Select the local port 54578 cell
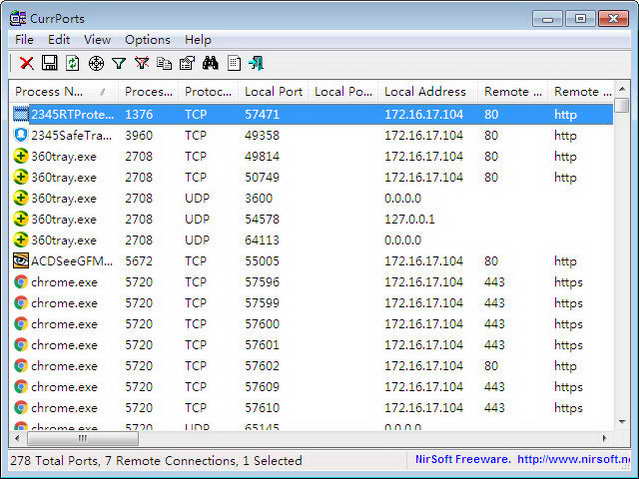This screenshot has width=639, height=479. click(262, 219)
